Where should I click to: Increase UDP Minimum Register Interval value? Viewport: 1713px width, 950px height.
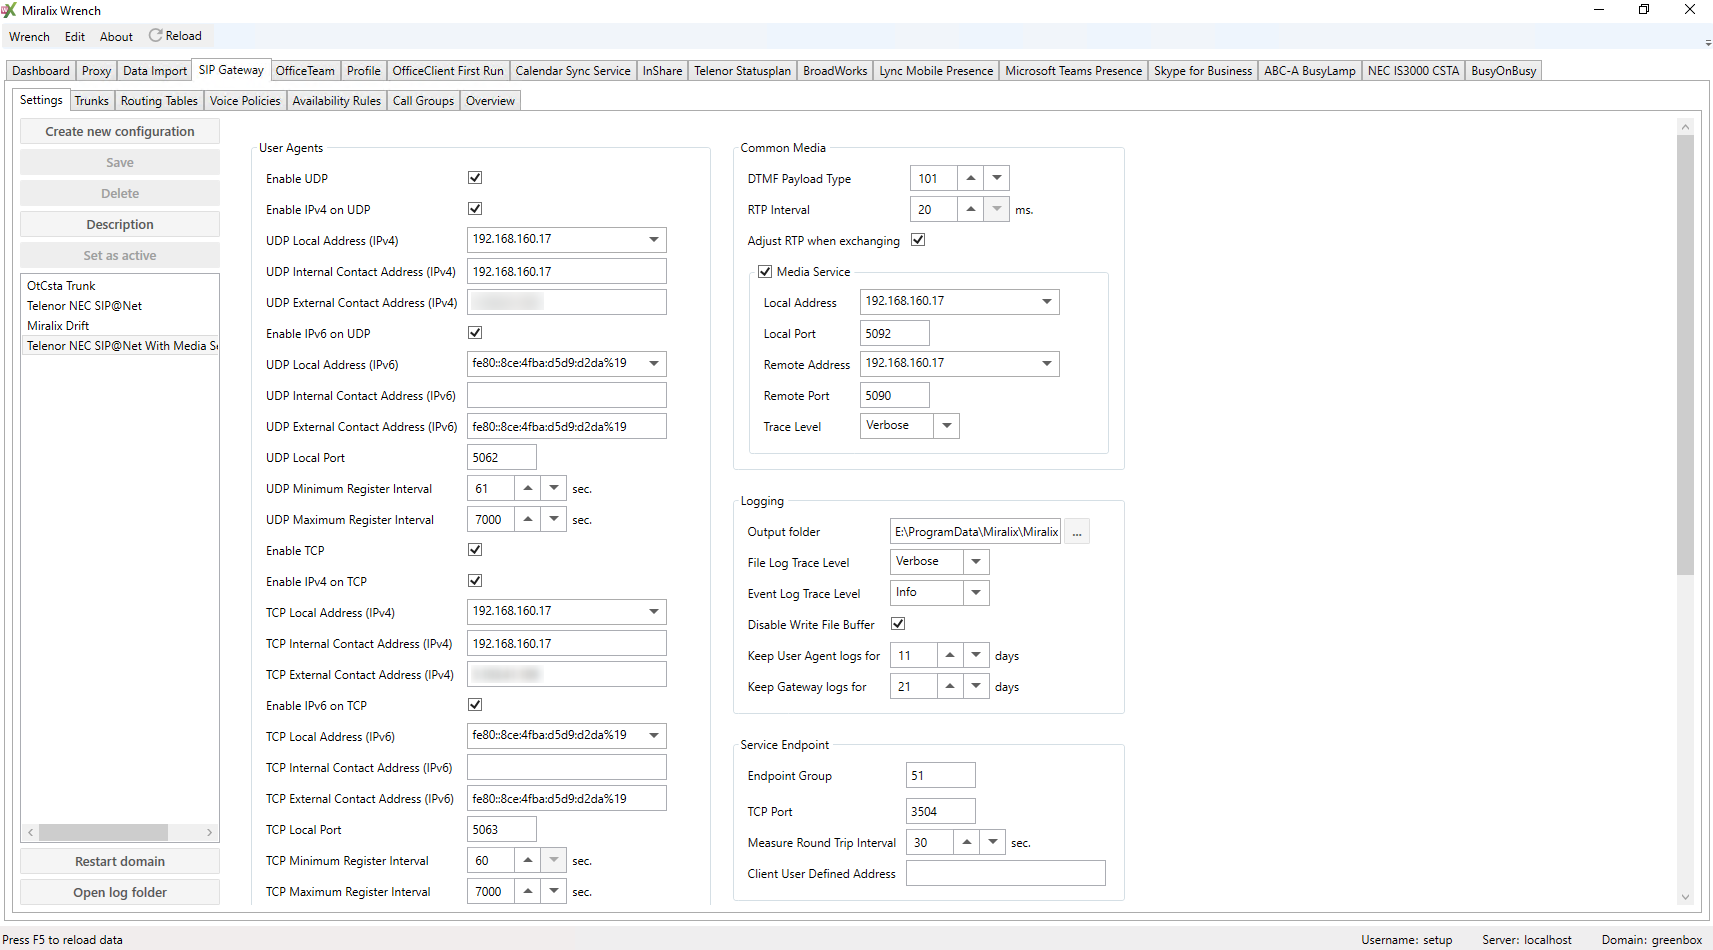tap(527, 489)
